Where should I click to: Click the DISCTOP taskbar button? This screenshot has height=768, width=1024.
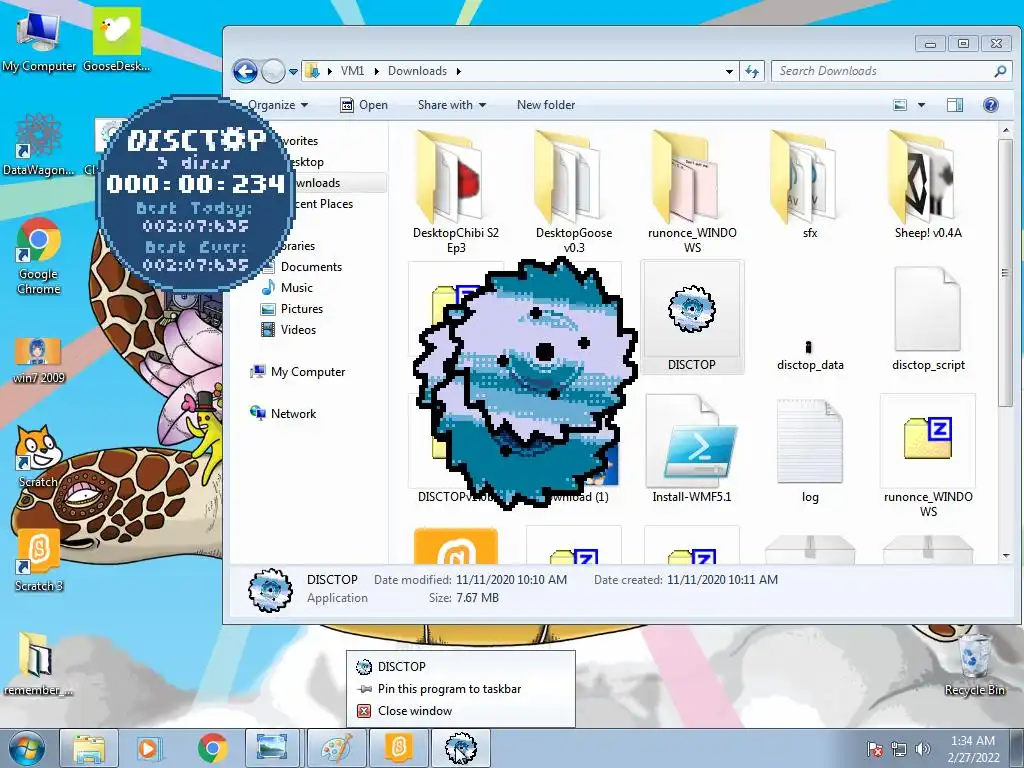(x=460, y=748)
